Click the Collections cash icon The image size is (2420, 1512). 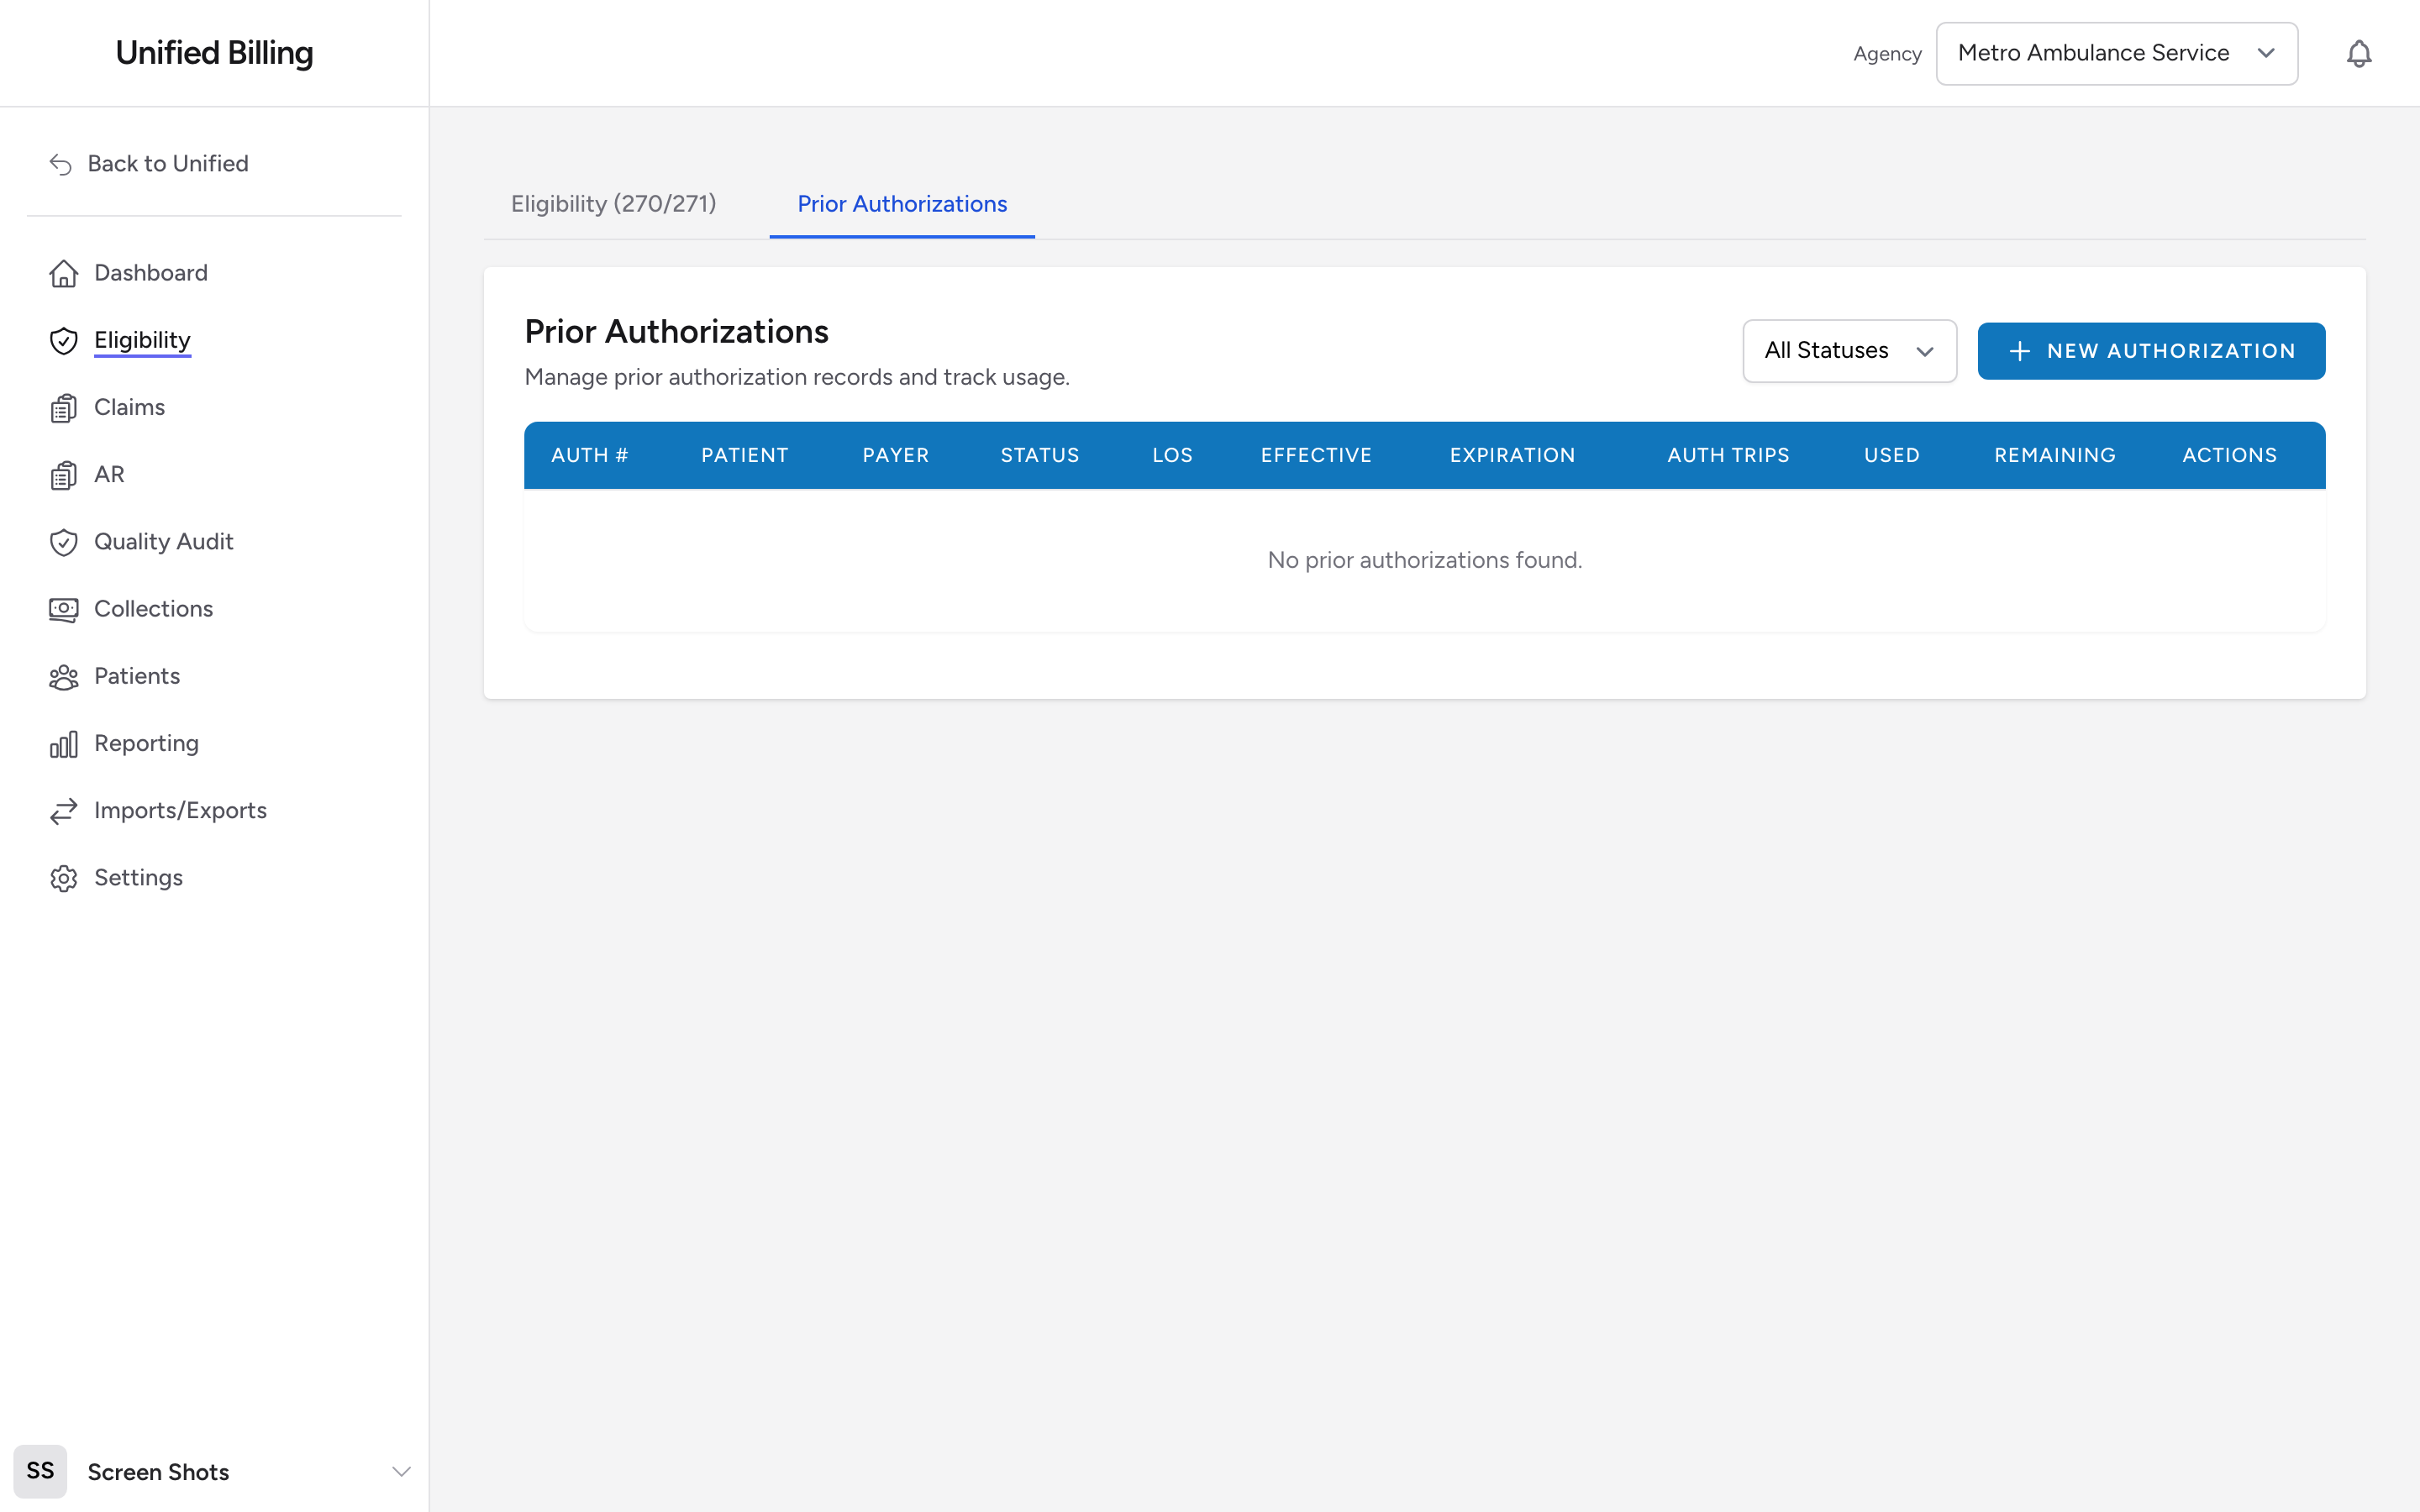[63, 609]
